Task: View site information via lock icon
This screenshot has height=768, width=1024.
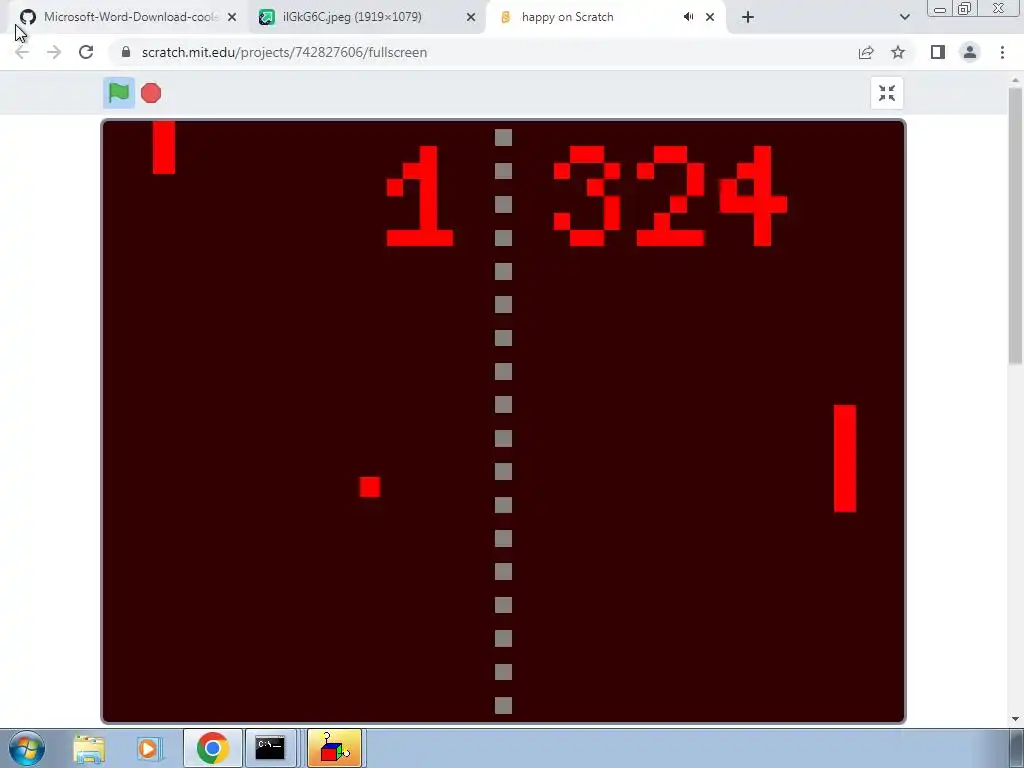Action: (126, 52)
